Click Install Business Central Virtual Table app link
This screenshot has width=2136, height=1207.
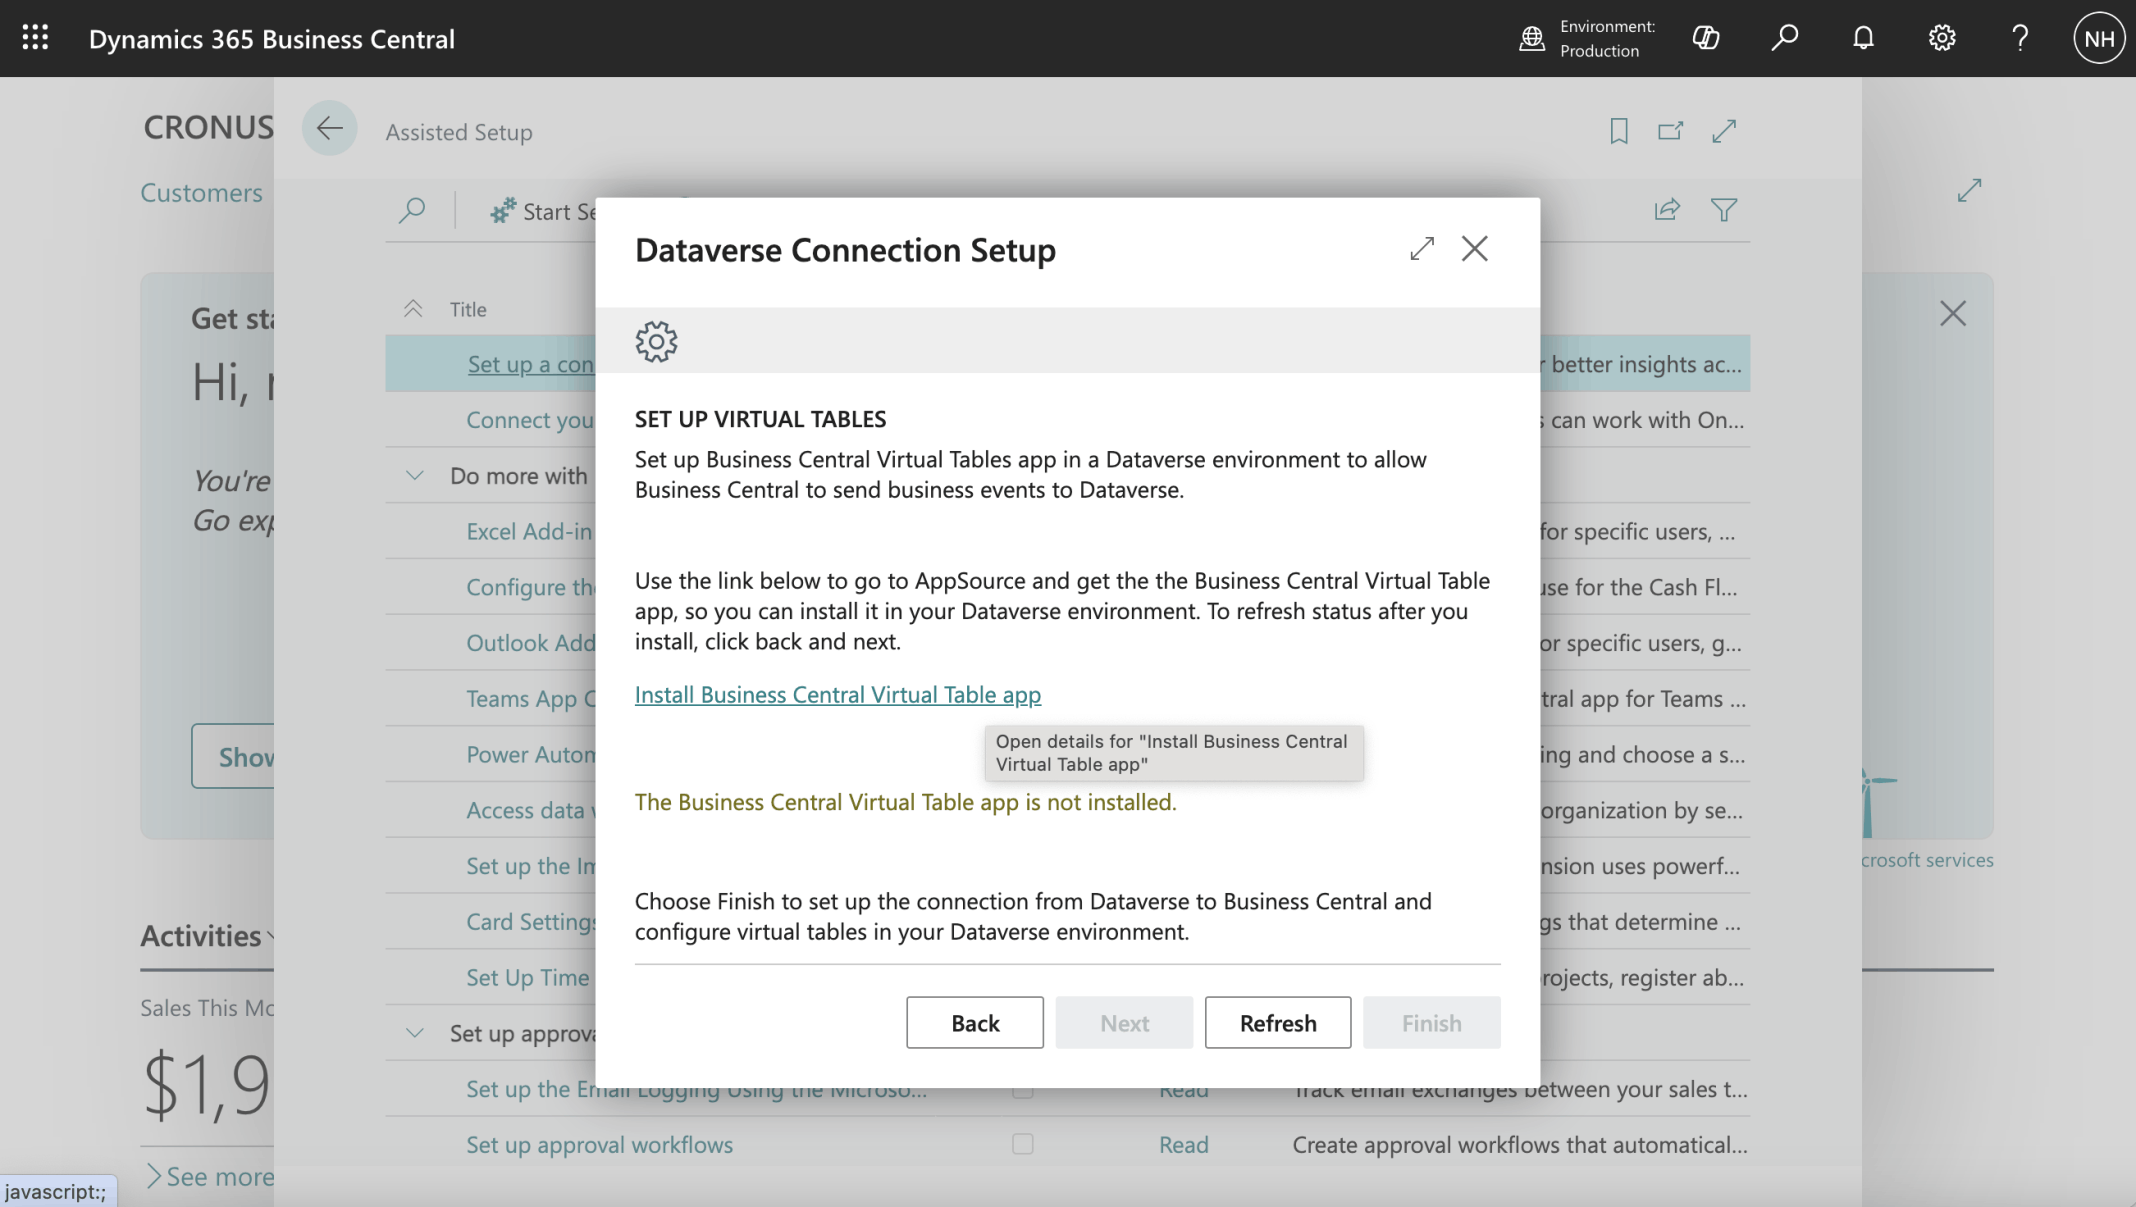[x=837, y=694]
